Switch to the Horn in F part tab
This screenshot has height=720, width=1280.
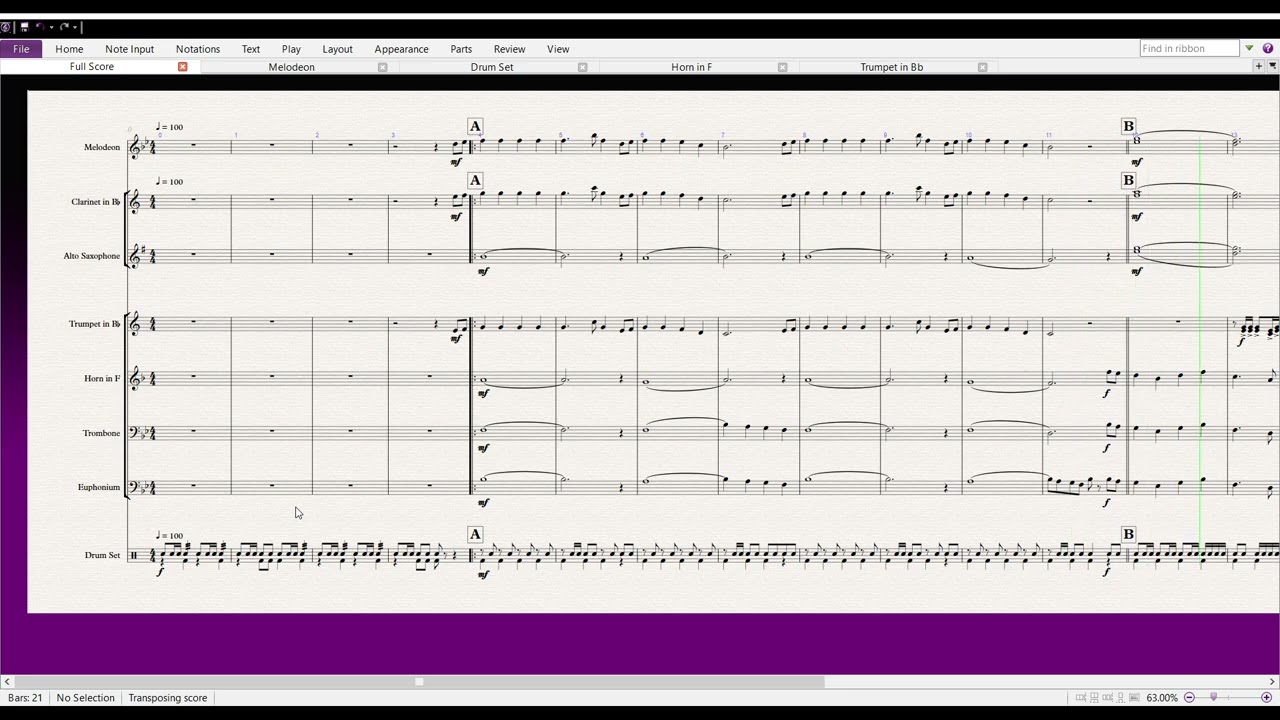coord(692,67)
